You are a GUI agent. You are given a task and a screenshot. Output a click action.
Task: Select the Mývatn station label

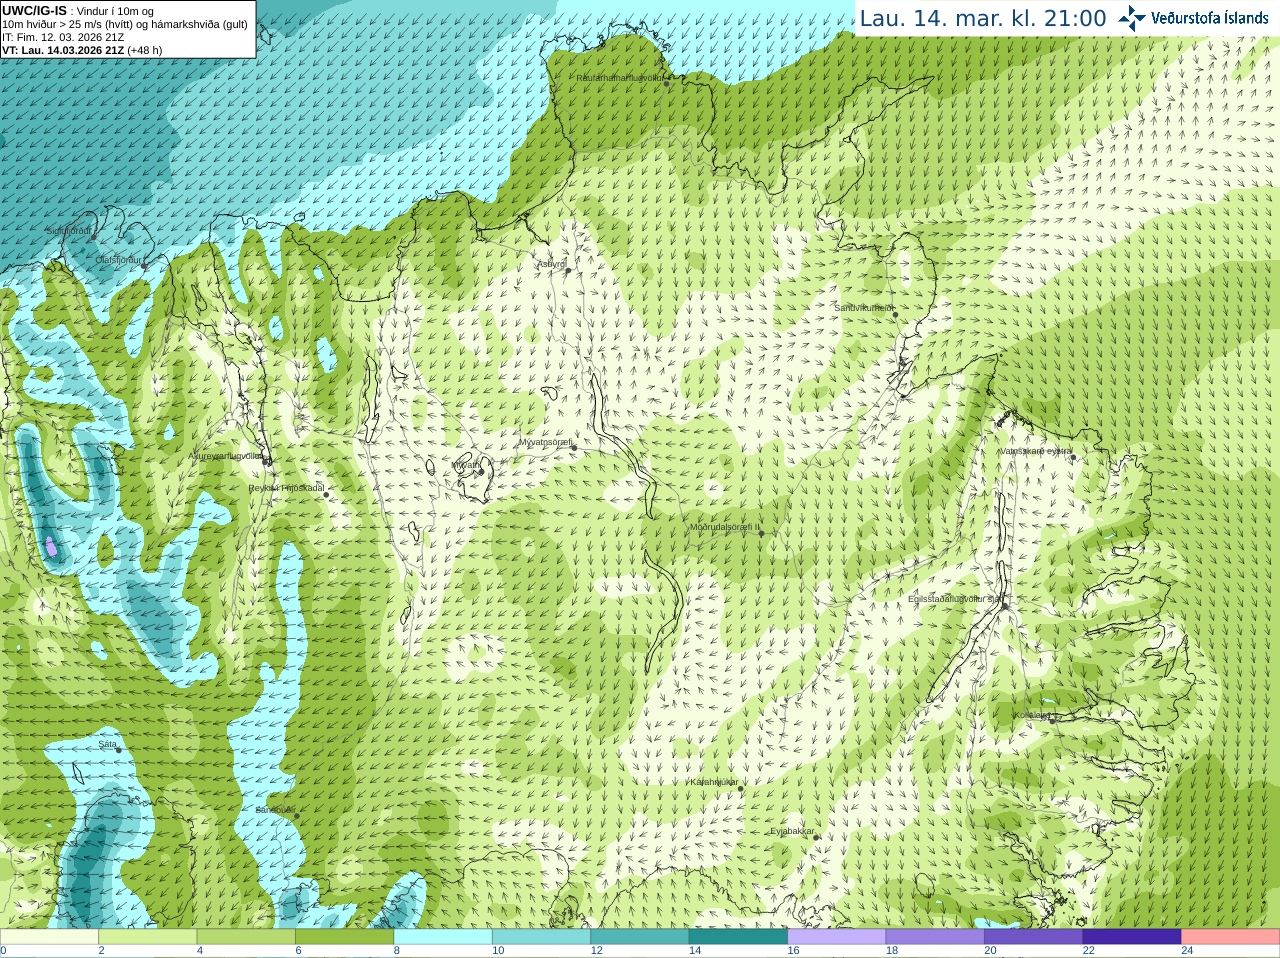click(x=465, y=465)
